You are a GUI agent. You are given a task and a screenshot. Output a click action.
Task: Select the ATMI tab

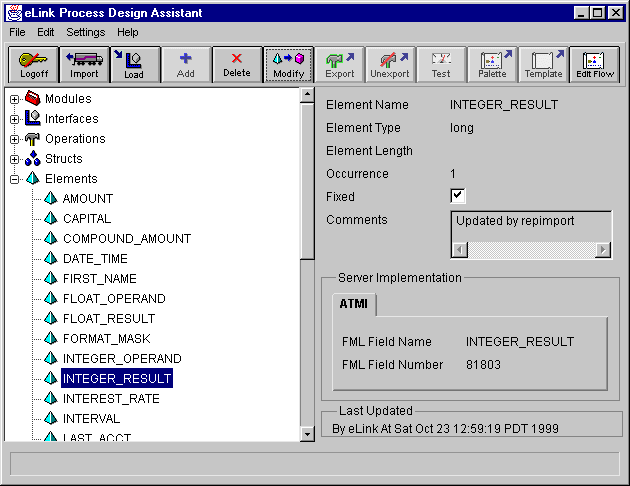354,304
